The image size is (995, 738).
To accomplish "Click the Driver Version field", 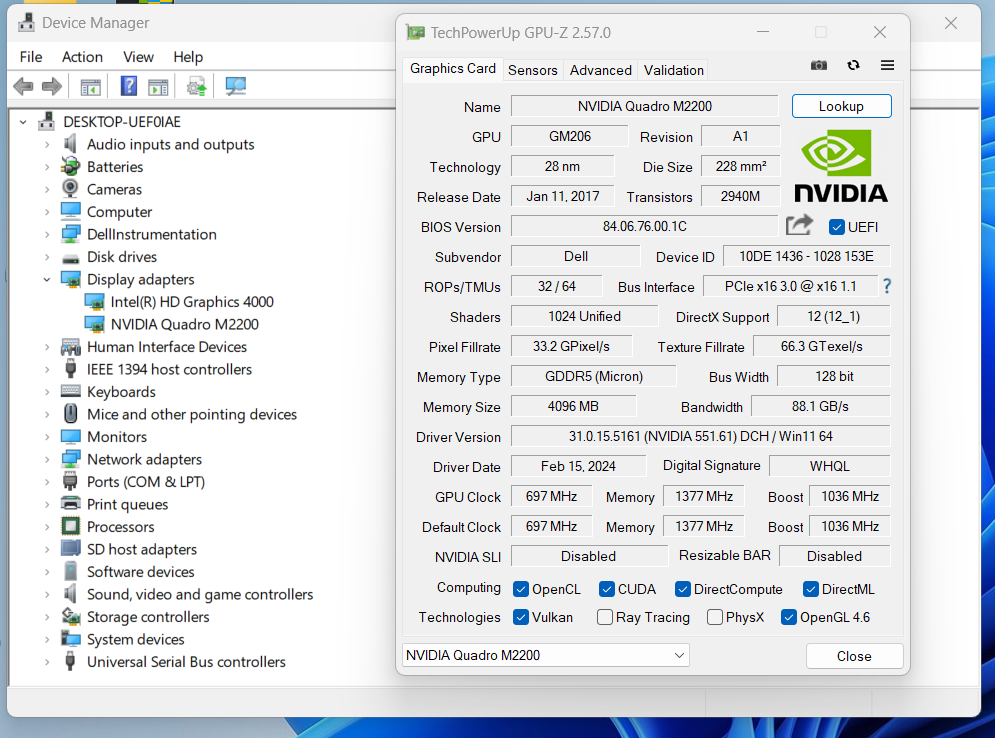I will (701, 436).
